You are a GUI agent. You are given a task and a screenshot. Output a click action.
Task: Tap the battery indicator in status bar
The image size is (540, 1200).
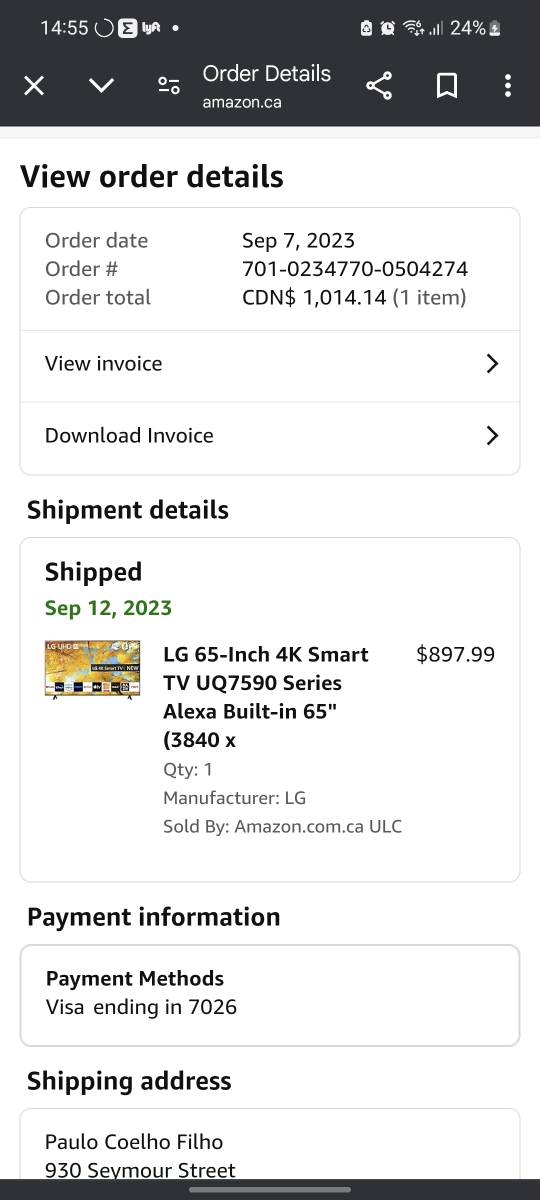(x=475, y=28)
